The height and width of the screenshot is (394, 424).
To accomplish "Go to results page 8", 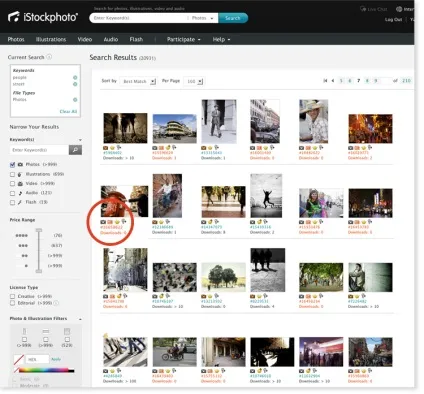I will click(367, 81).
